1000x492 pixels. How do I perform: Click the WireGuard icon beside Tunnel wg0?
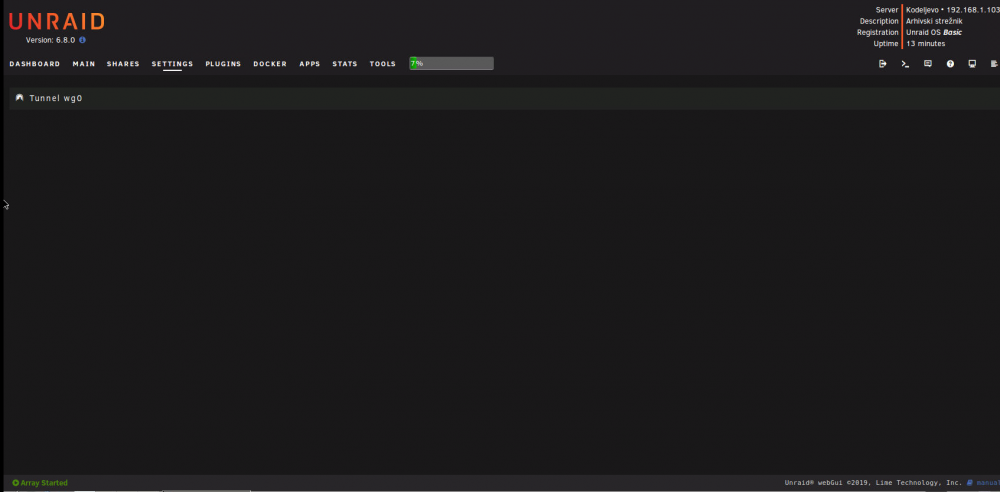19,98
